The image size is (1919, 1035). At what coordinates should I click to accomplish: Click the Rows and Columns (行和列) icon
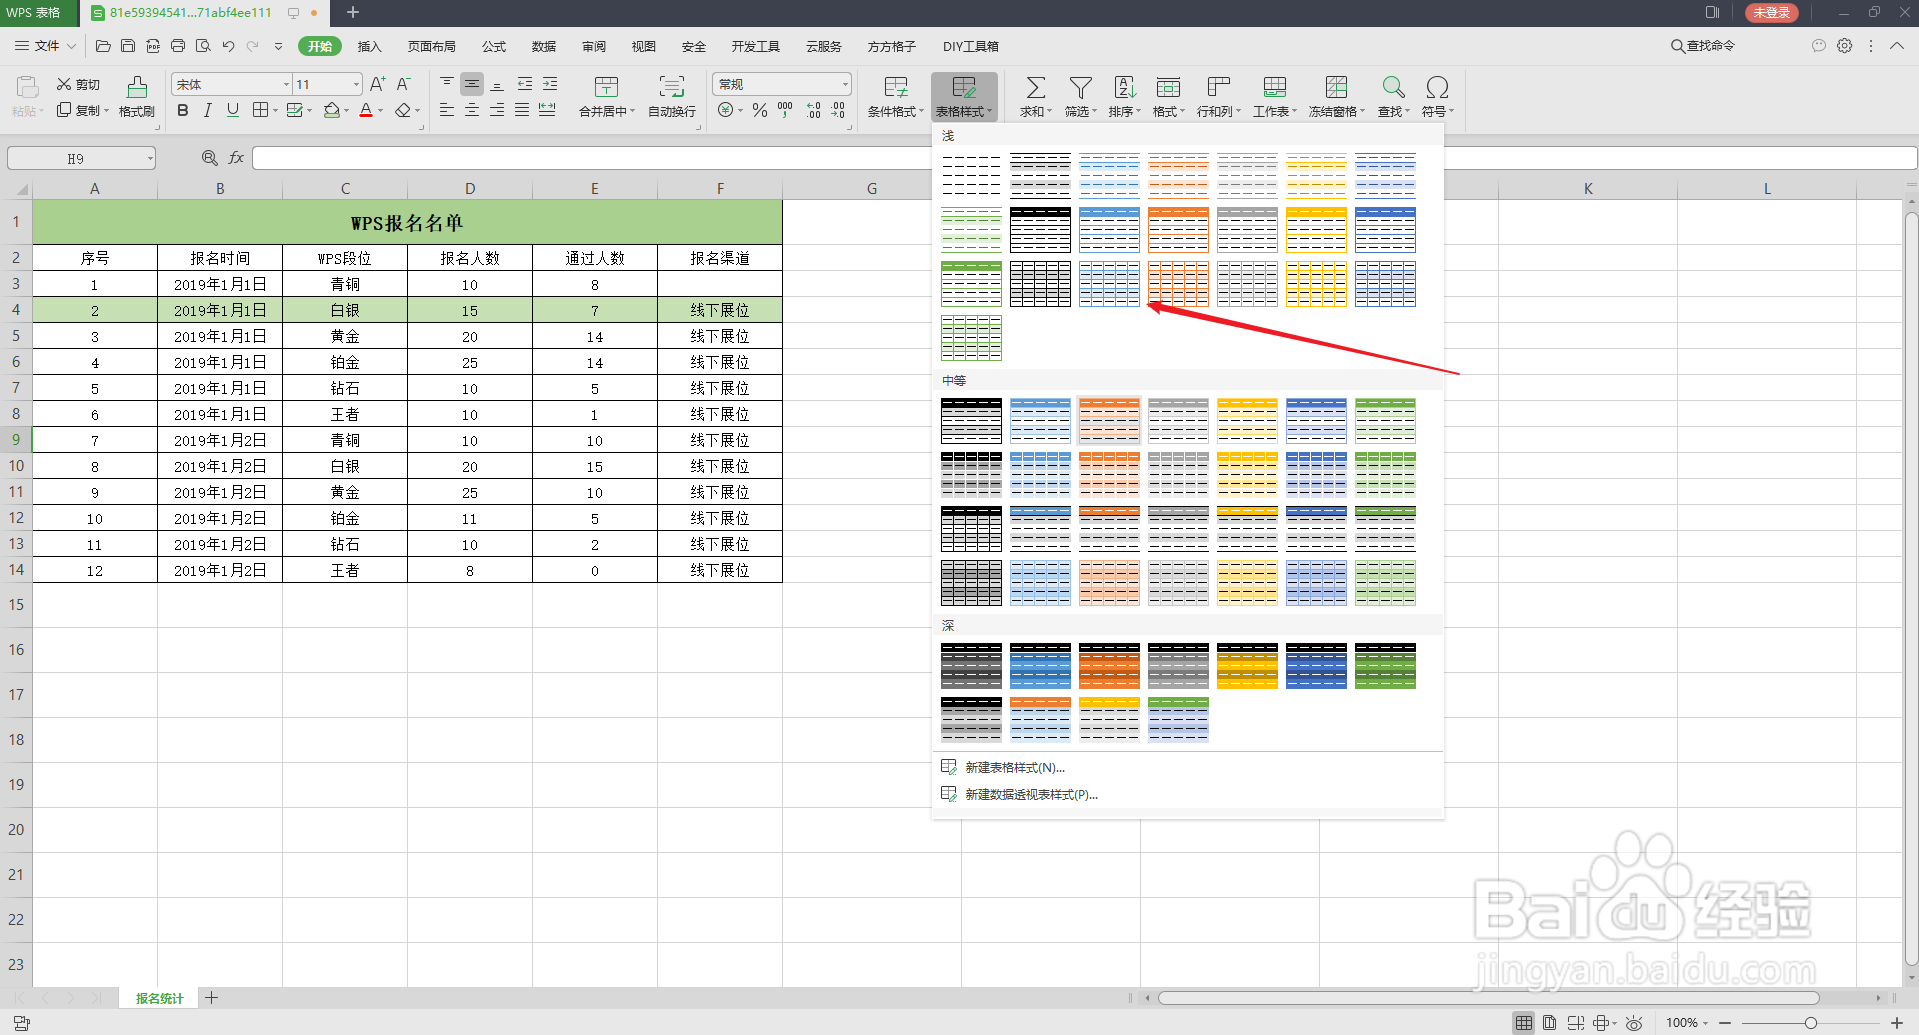click(1218, 88)
